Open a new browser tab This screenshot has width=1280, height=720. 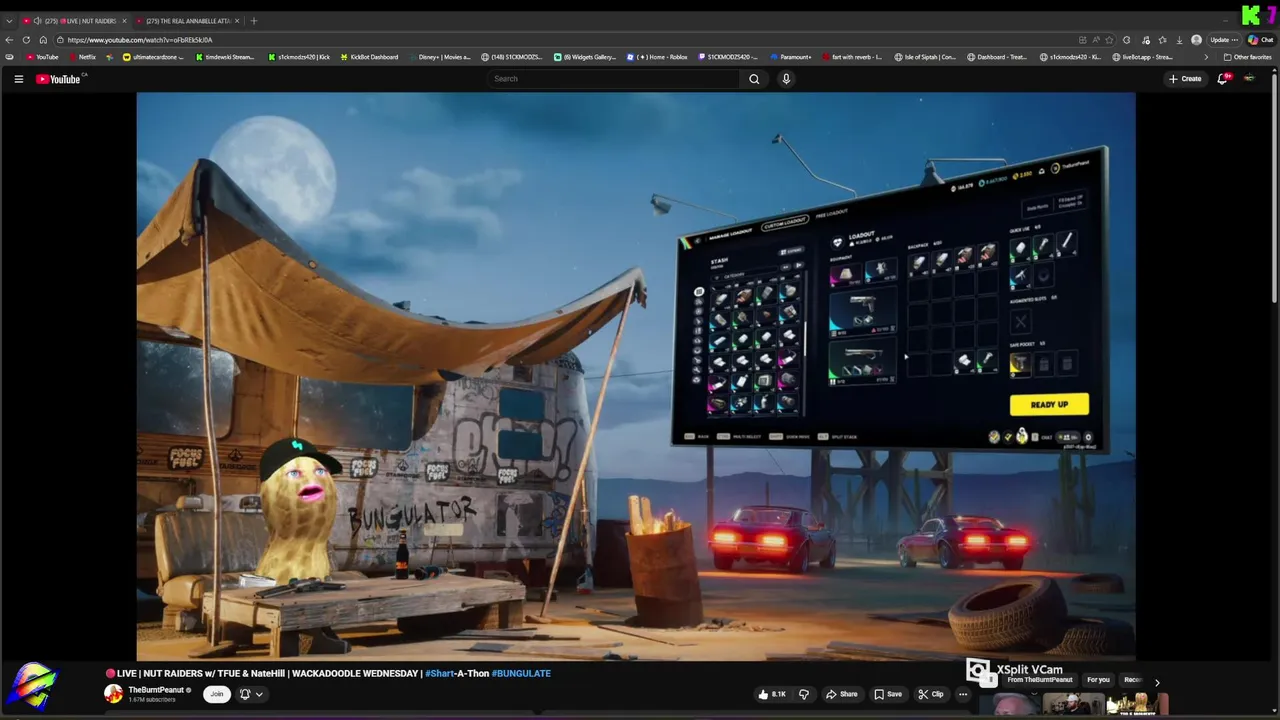[x=254, y=21]
